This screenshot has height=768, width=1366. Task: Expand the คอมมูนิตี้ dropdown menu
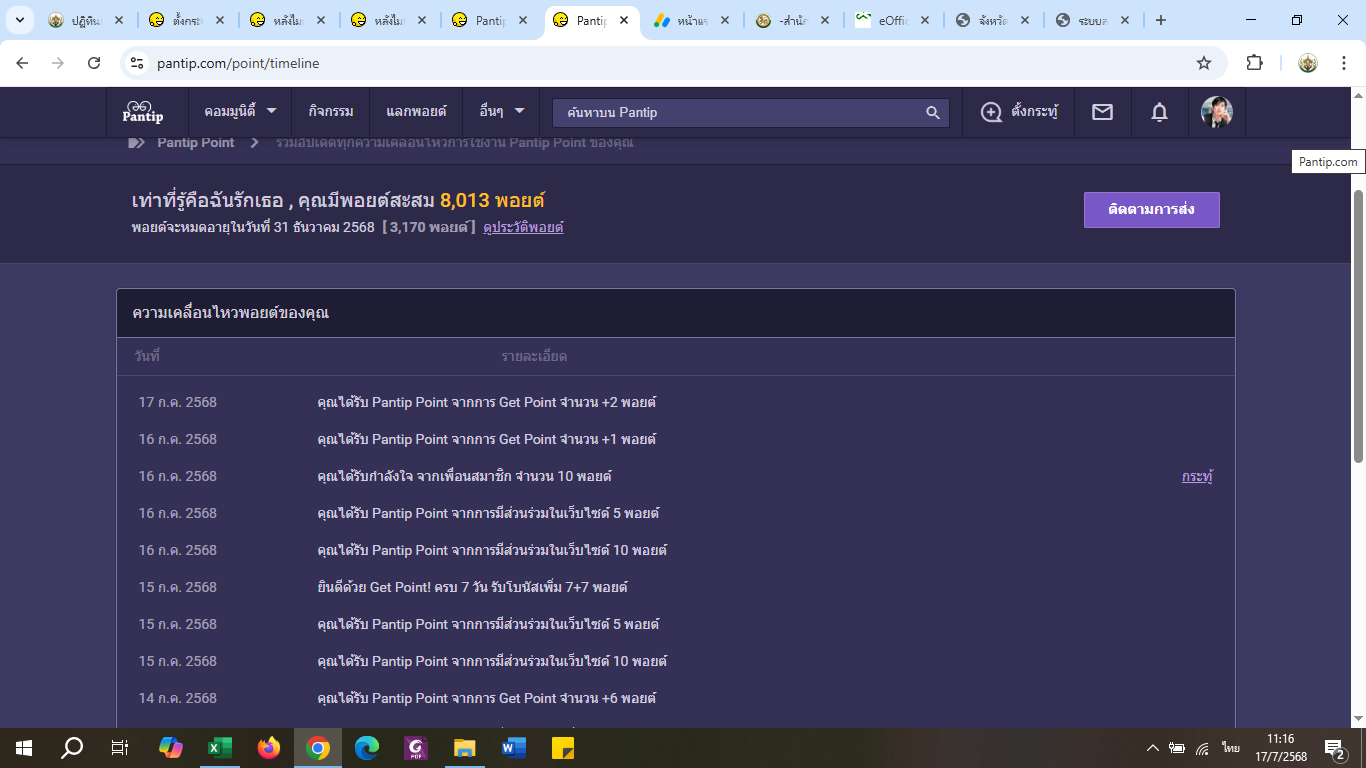[x=240, y=112]
